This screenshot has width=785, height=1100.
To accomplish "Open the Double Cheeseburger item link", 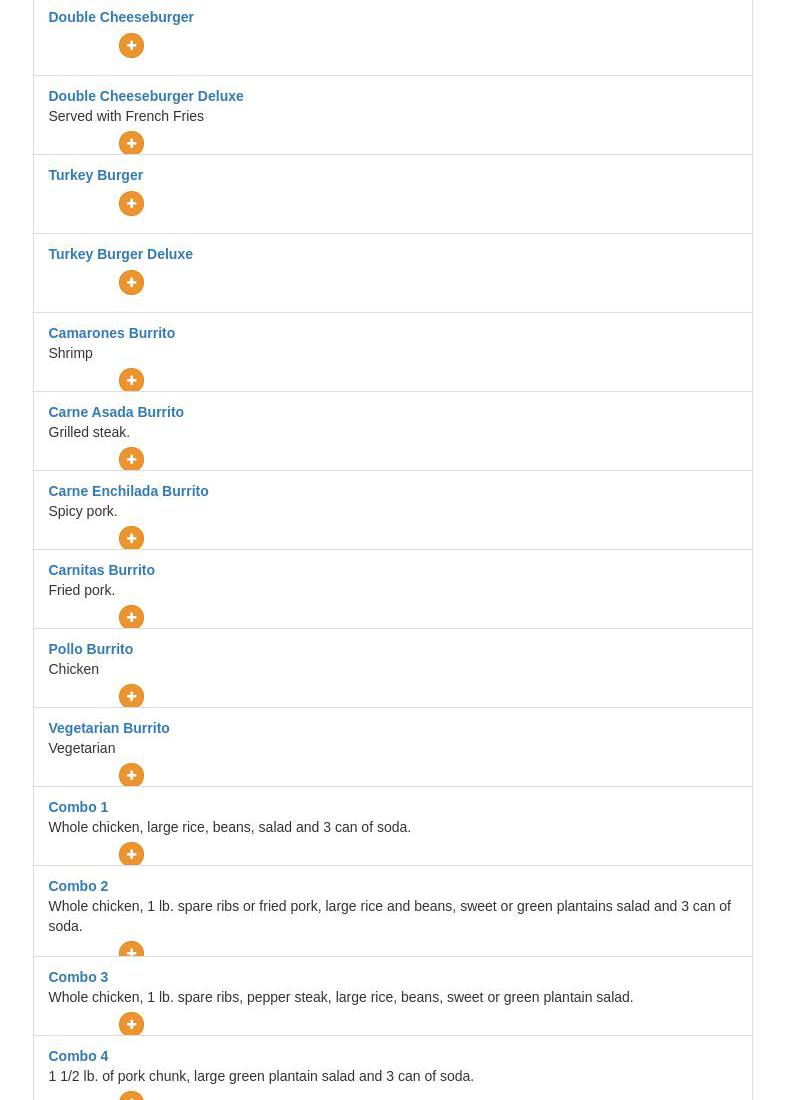I will pos(121,17).
